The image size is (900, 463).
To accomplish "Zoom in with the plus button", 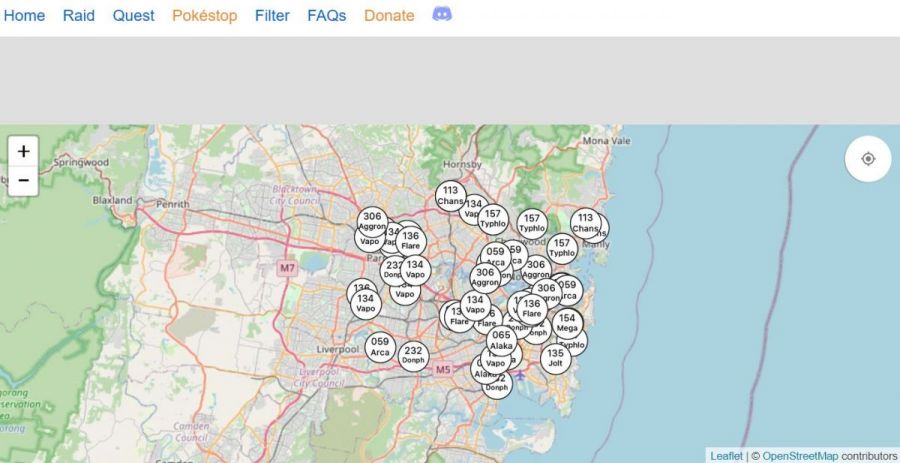I will click(x=24, y=151).
